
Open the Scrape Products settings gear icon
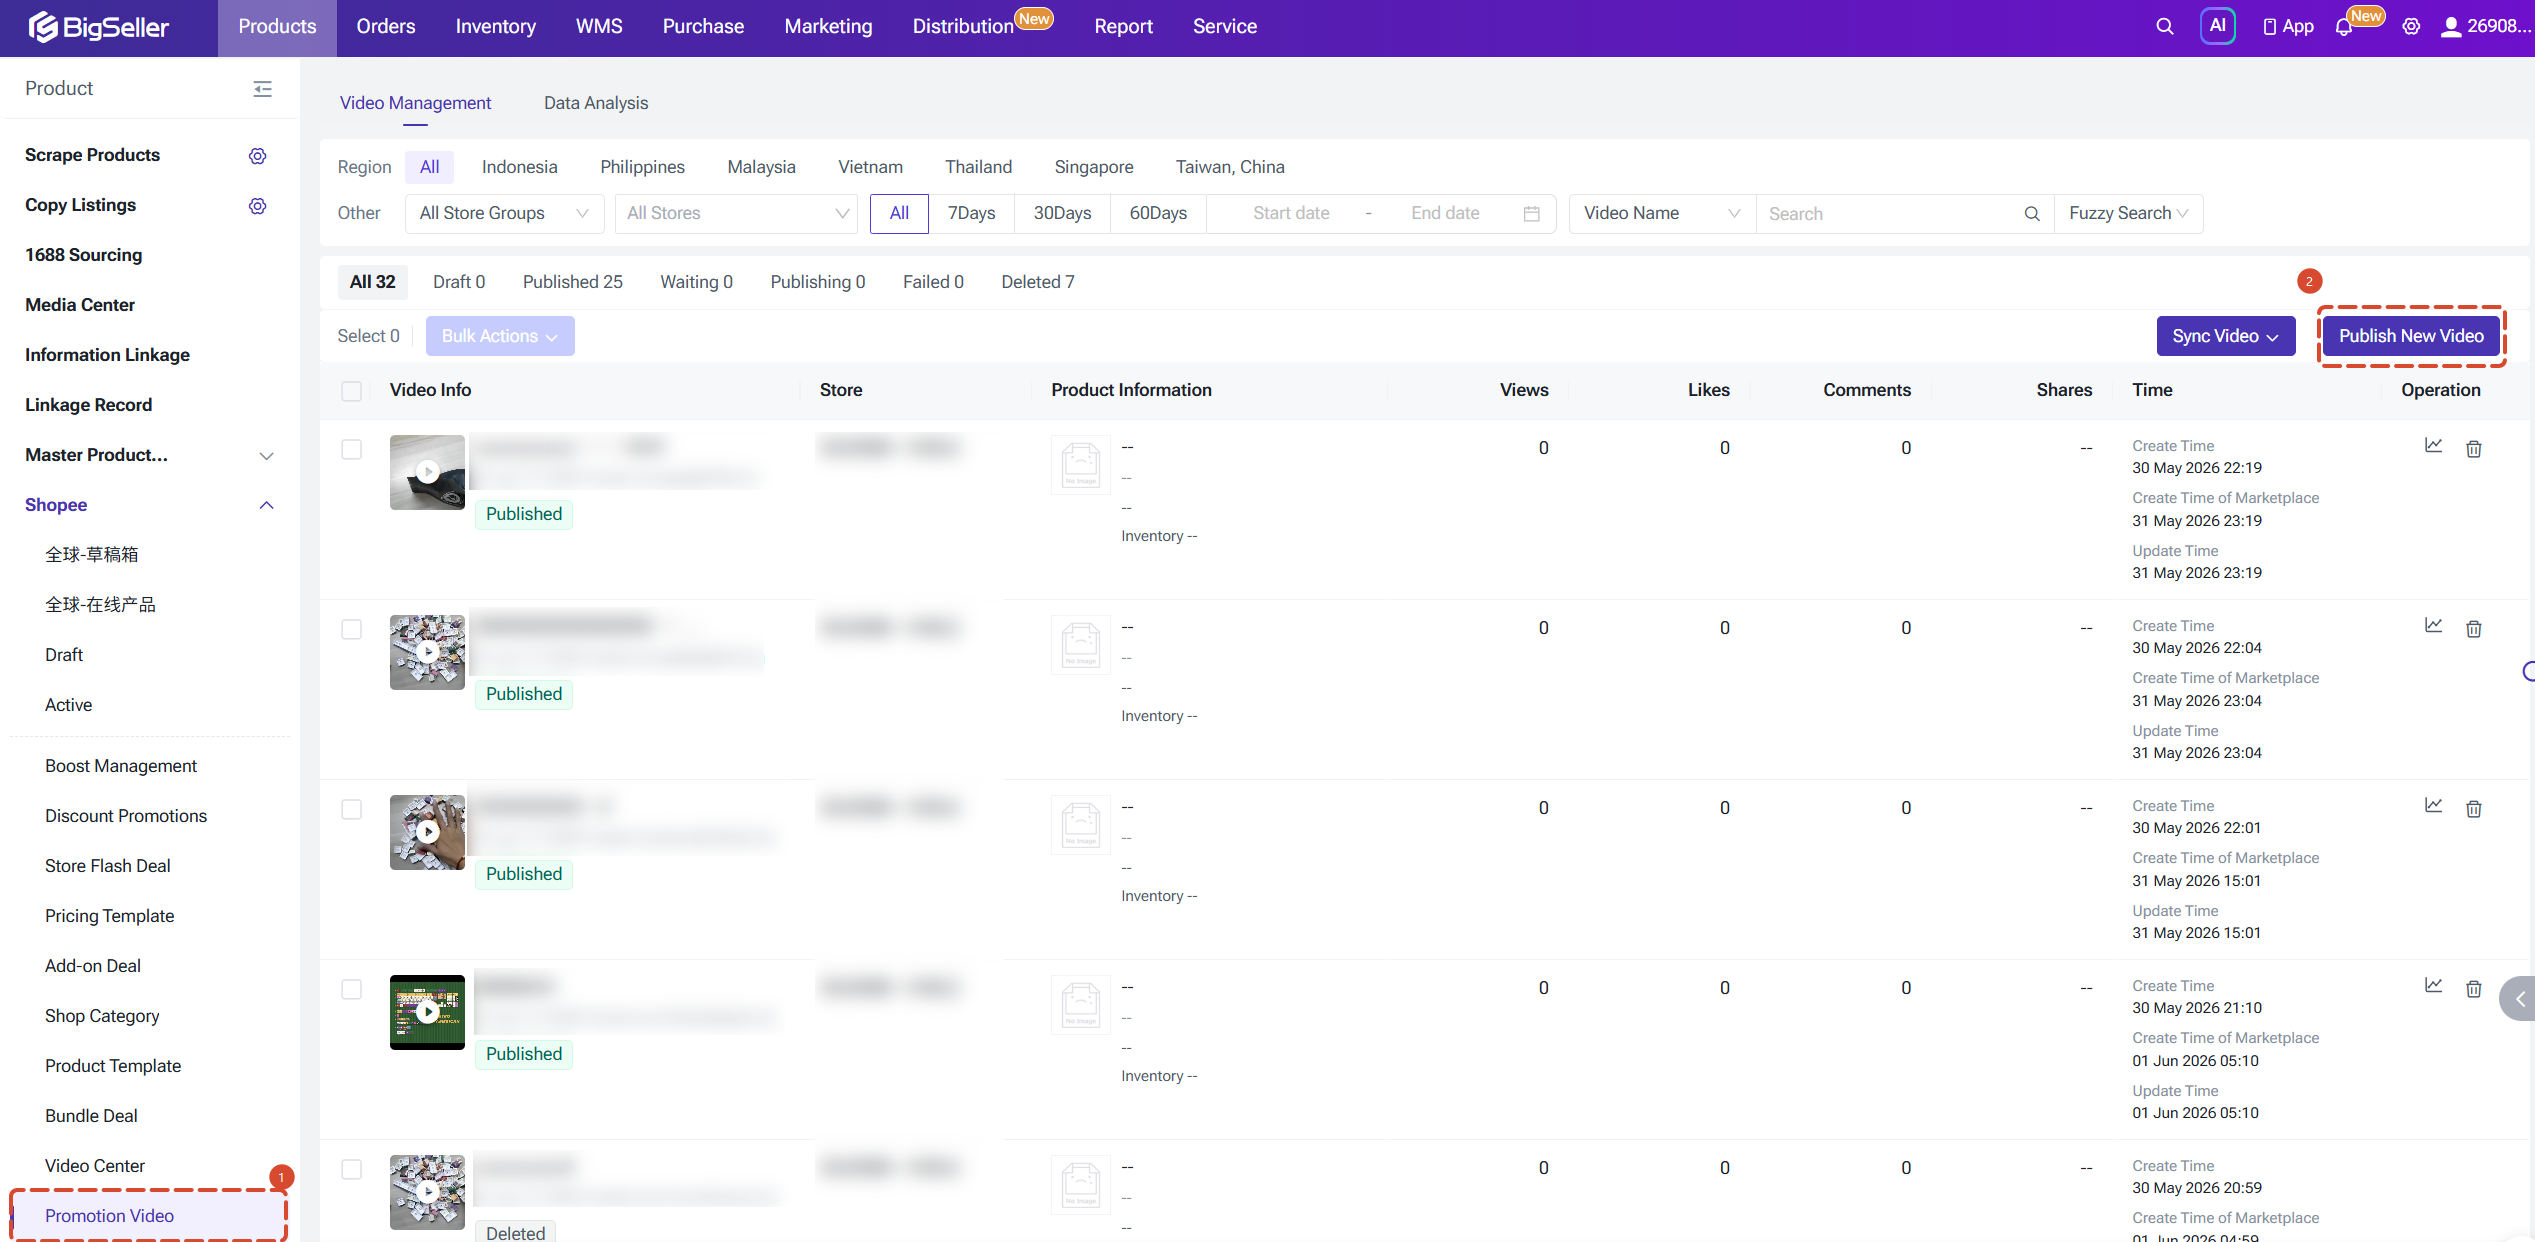(258, 155)
